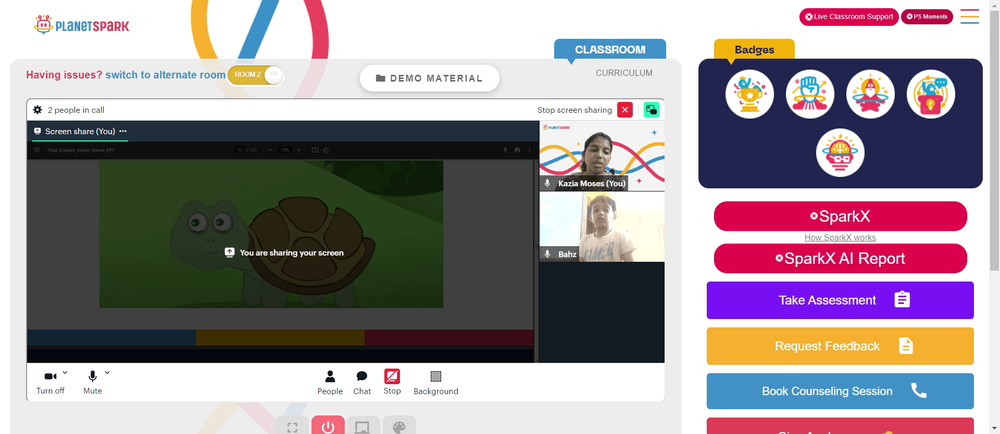This screenshot has height=434, width=1000.
Task: Click the red power button
Action: pos(328,427)
